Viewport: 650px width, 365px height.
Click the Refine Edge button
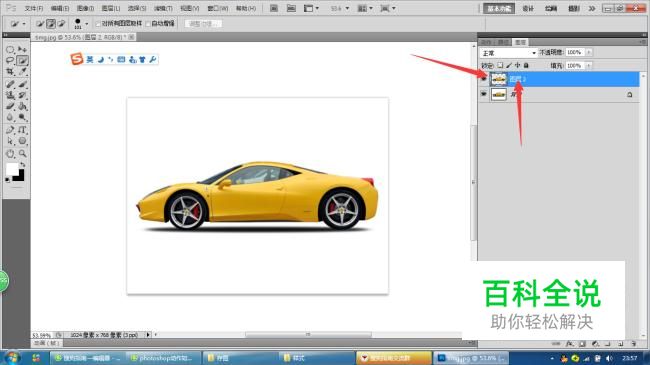pyautogui.click(x=204, y=24)
